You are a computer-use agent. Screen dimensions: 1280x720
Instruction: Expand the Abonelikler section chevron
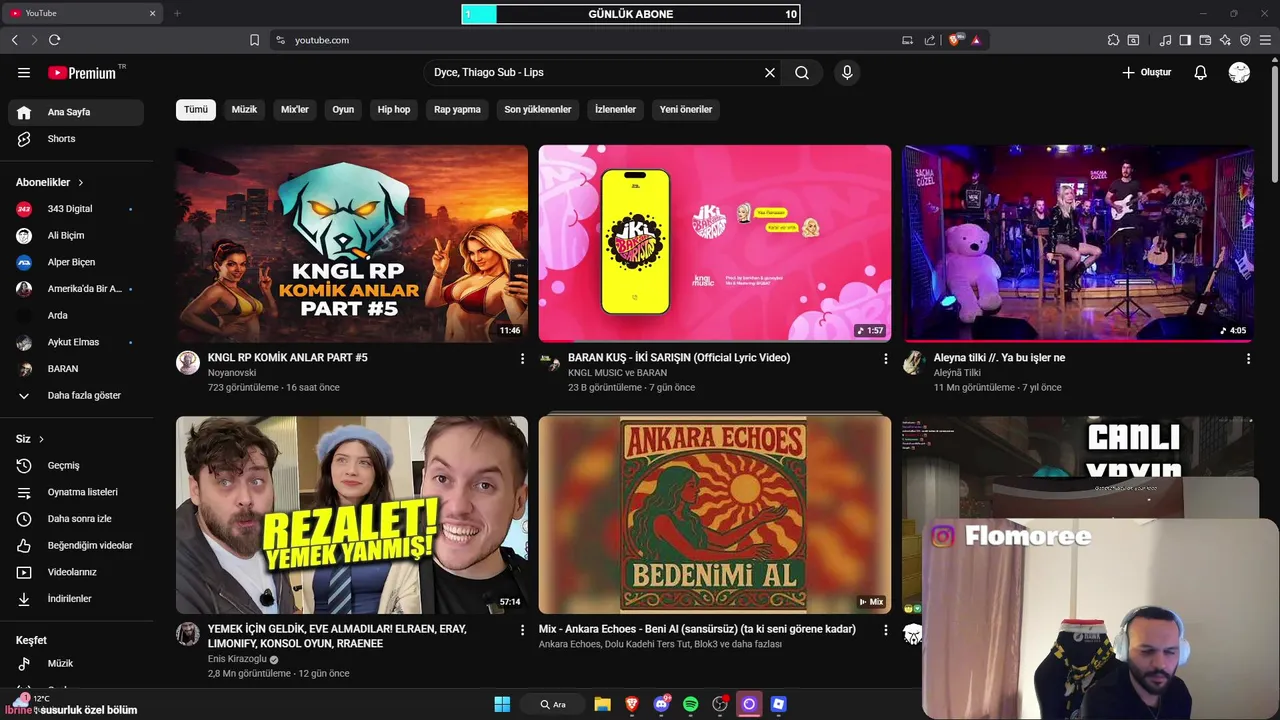(81, 183)
